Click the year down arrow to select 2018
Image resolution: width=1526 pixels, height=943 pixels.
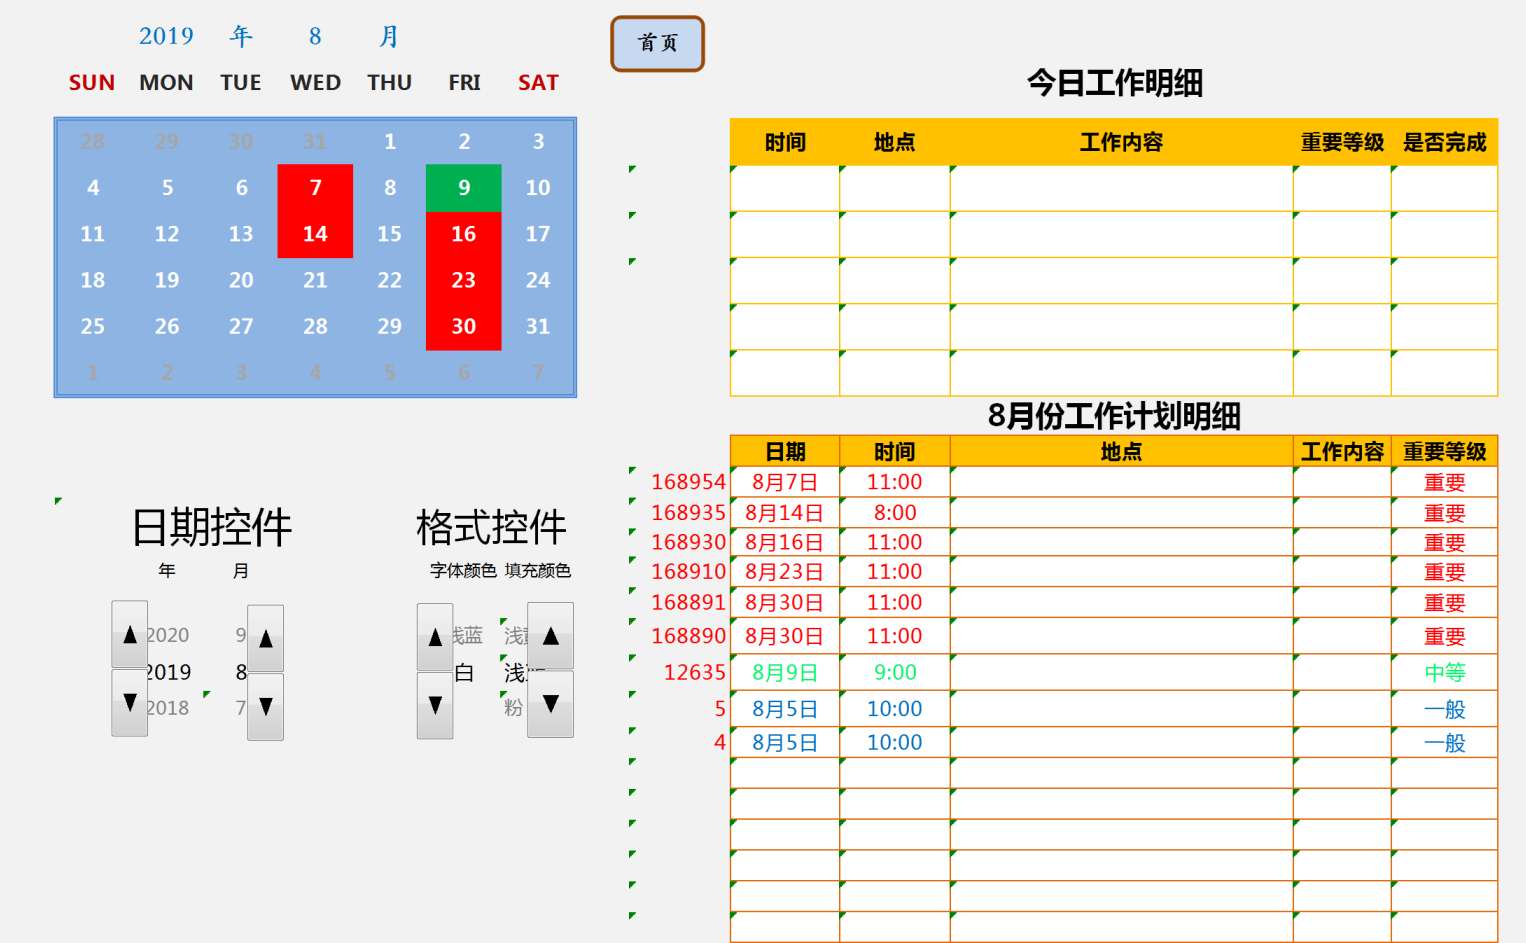click(x=129, y=705)
